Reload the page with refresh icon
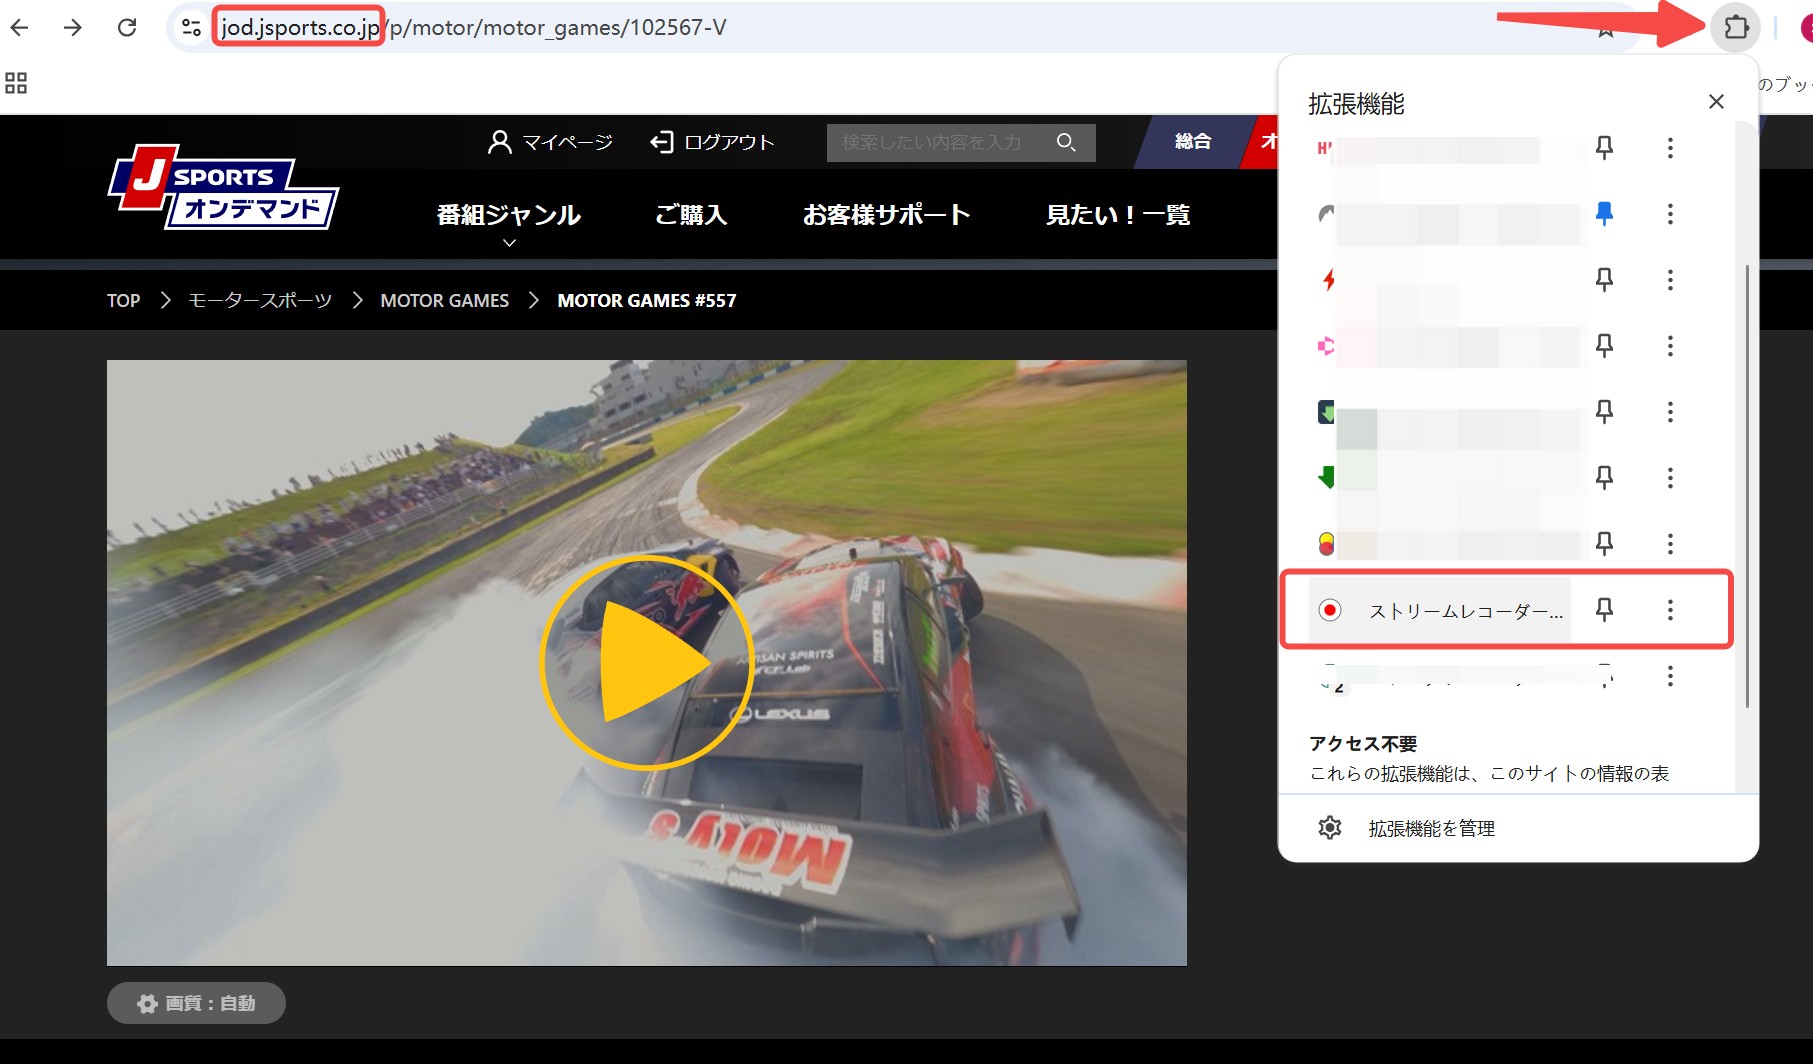This screenshot has height=1064, width=1813. [127, 27]
